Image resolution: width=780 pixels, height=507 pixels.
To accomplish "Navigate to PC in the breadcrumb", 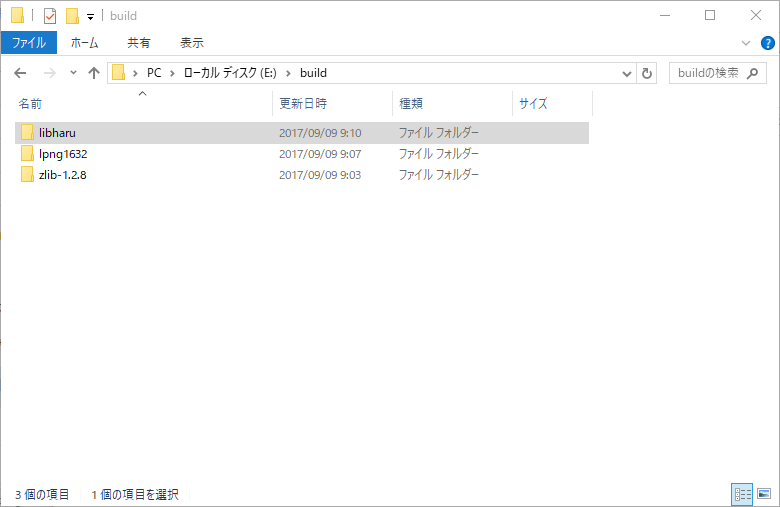I will coord(154,73).
